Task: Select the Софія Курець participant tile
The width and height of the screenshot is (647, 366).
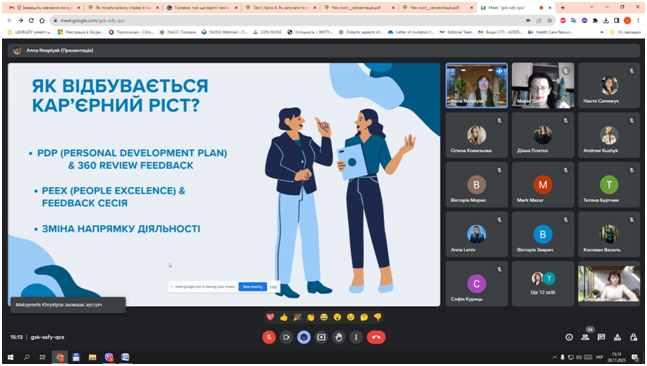Action: coord(477,283)
